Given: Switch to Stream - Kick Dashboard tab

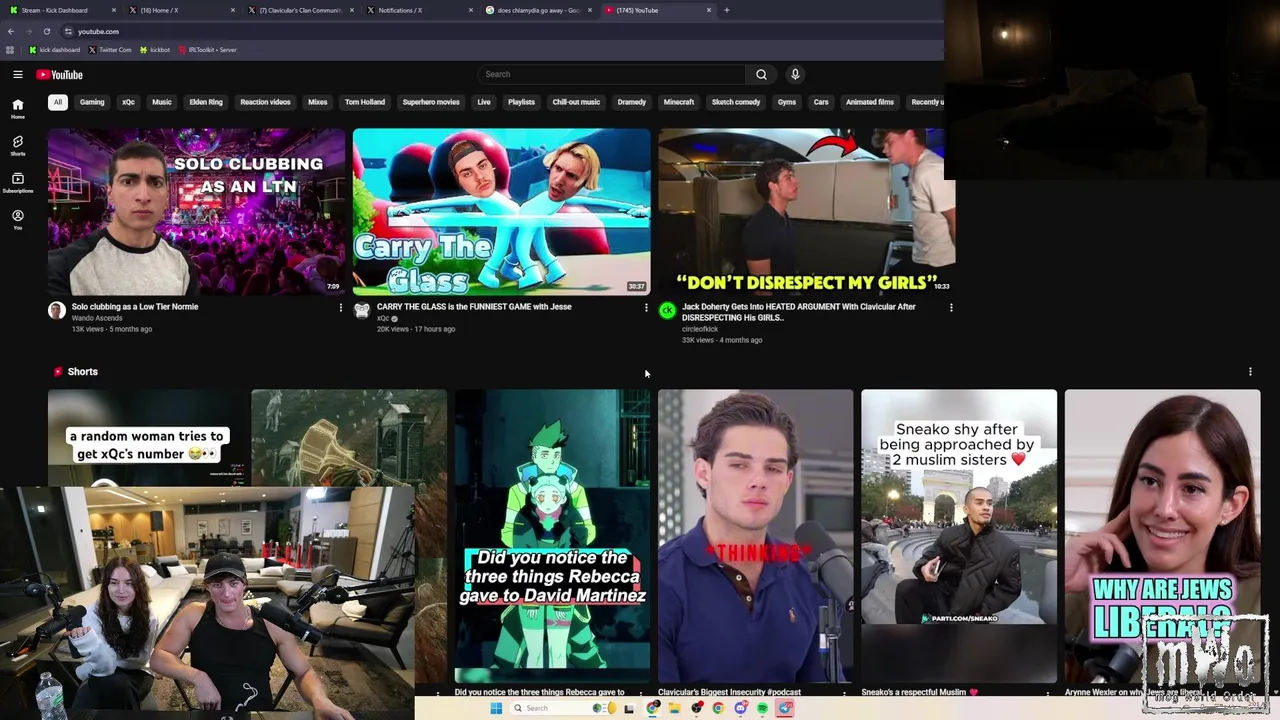Looking at the screenshot, I should coord(60,10).
